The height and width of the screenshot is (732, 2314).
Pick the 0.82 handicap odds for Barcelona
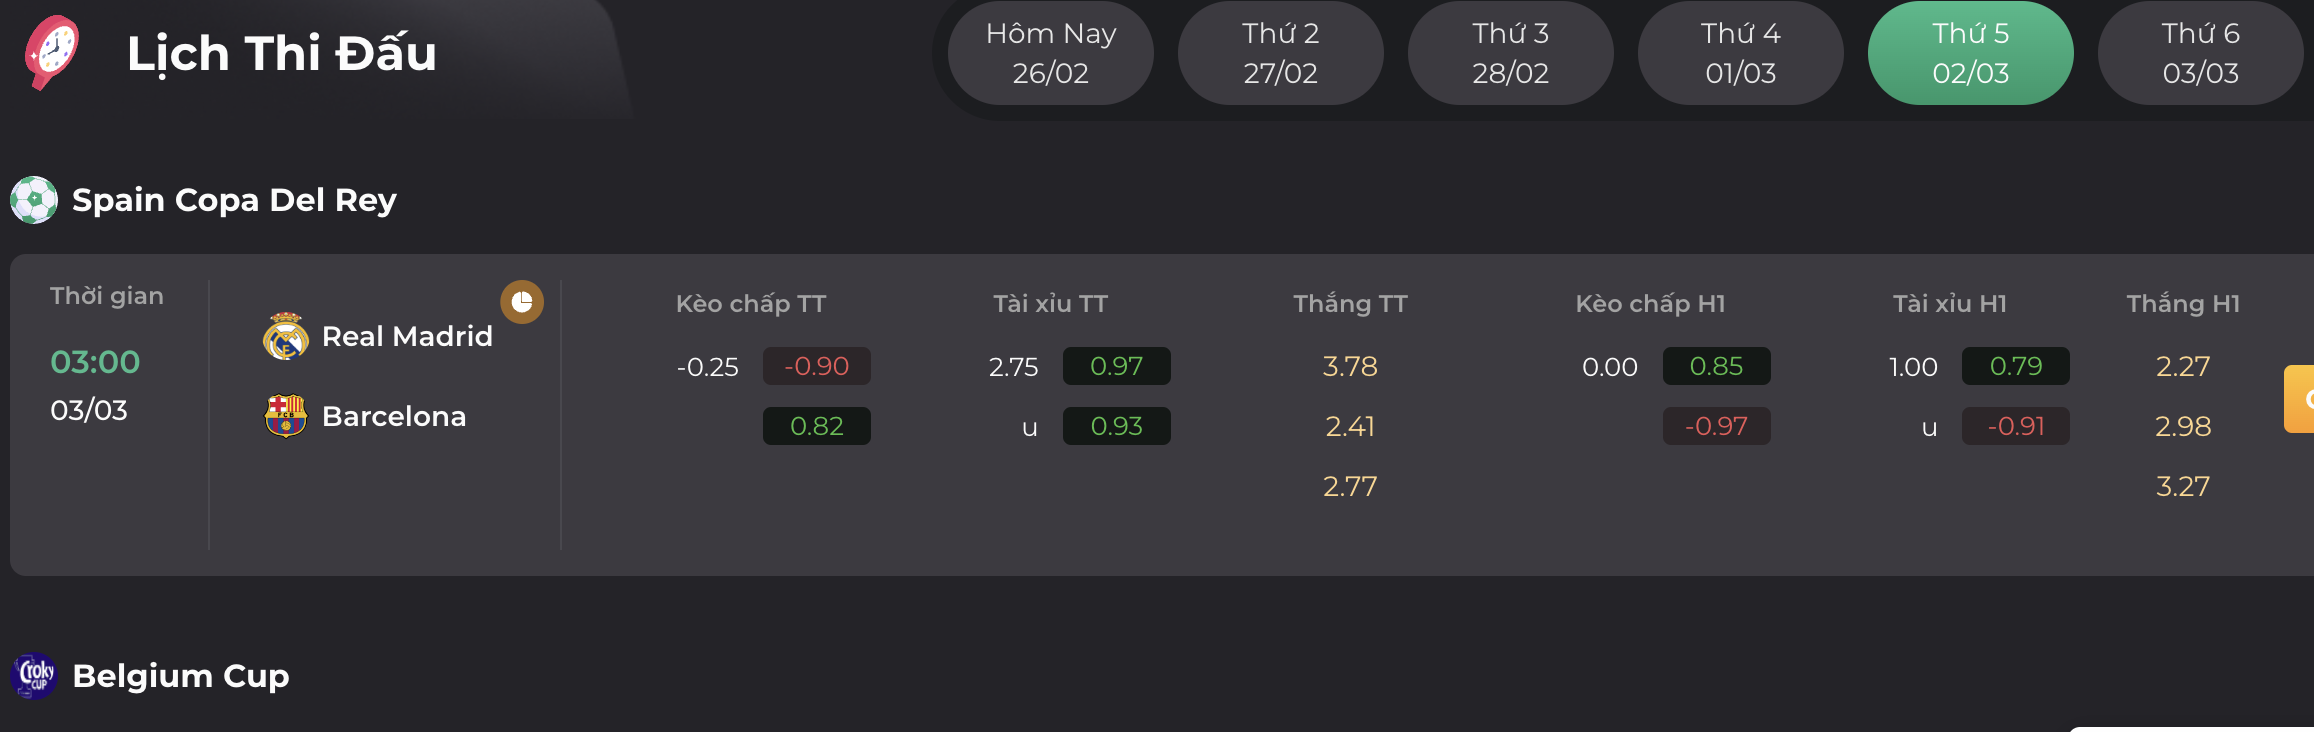coord(816,426)
